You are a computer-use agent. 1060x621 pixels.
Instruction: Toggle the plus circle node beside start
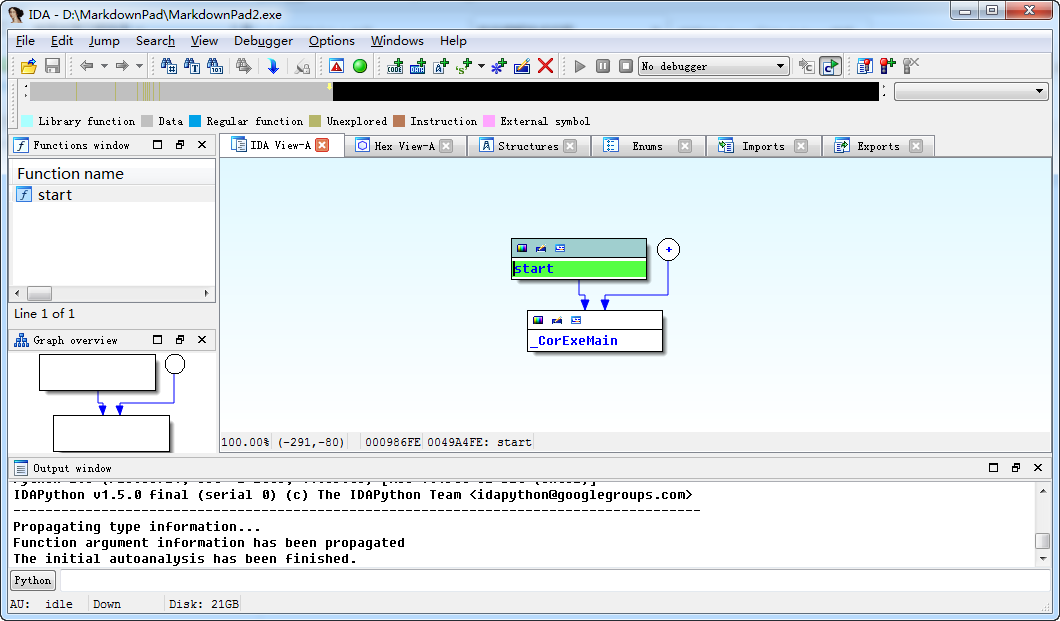click(x=669, y=250)
